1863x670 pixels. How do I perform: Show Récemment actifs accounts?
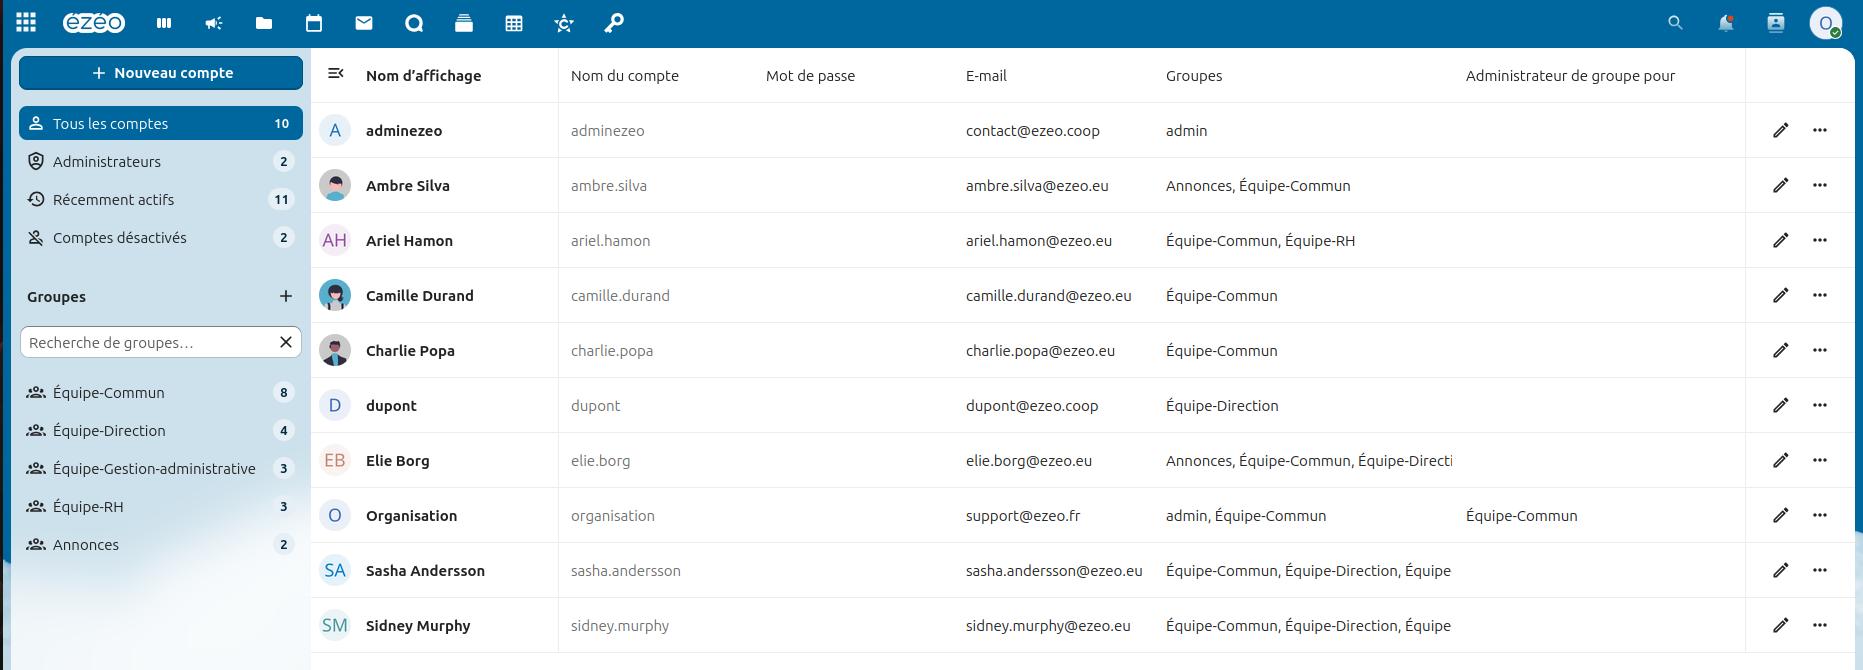coord(161,199)
